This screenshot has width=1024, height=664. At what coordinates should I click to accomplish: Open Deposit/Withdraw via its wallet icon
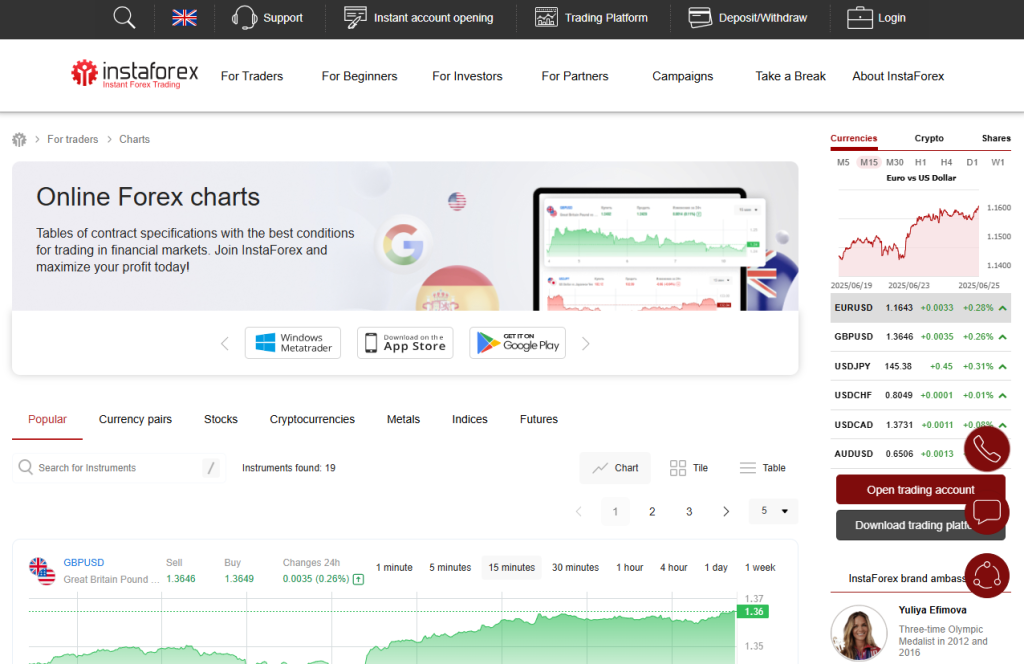699,17
